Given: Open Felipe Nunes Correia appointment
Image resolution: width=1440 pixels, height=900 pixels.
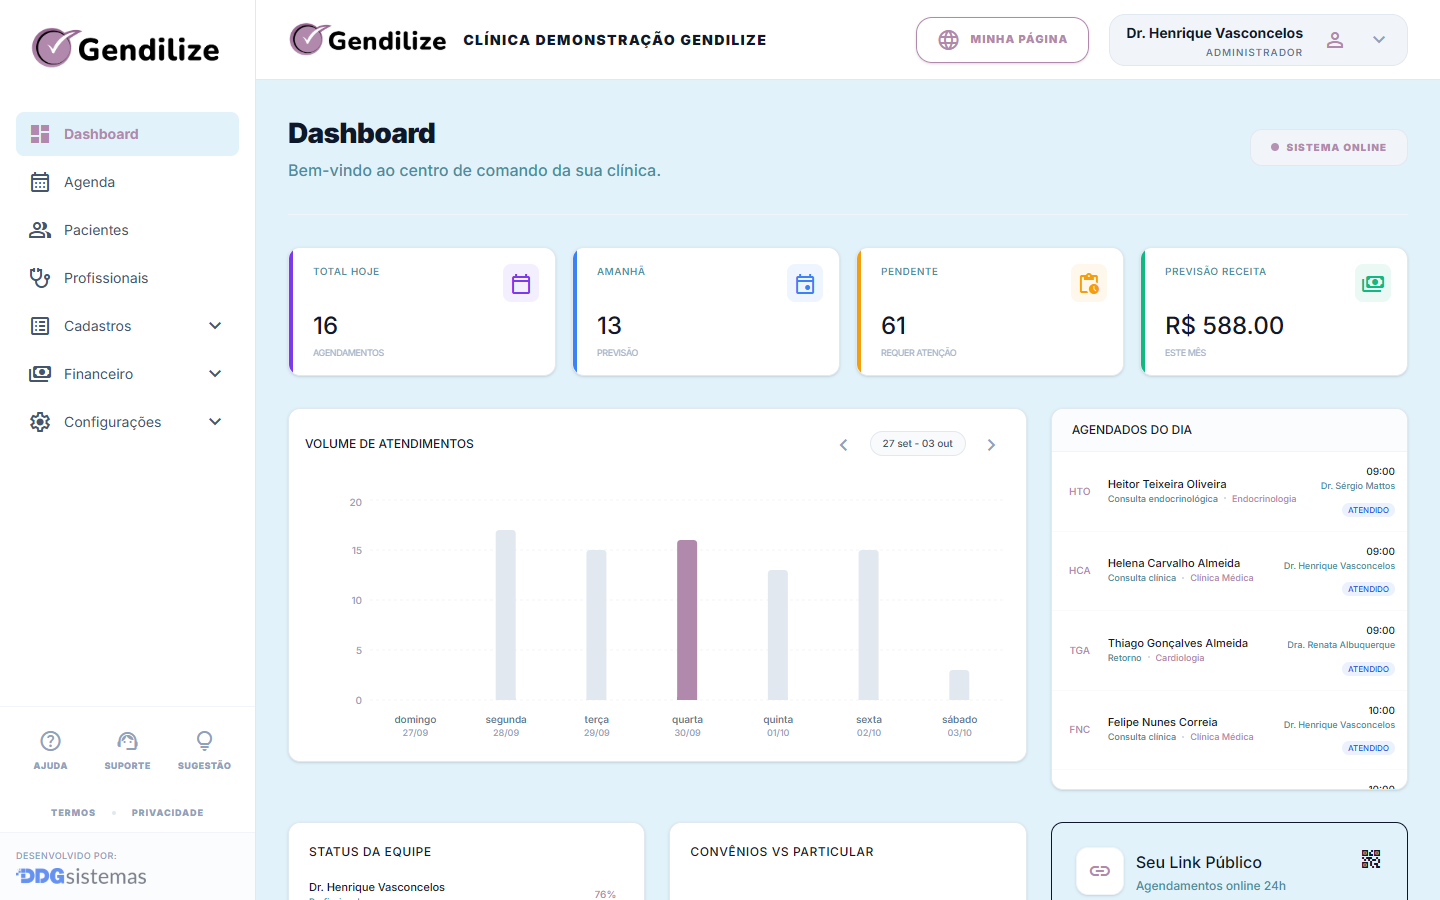Looking at the screenshot, I should 1229,730.
